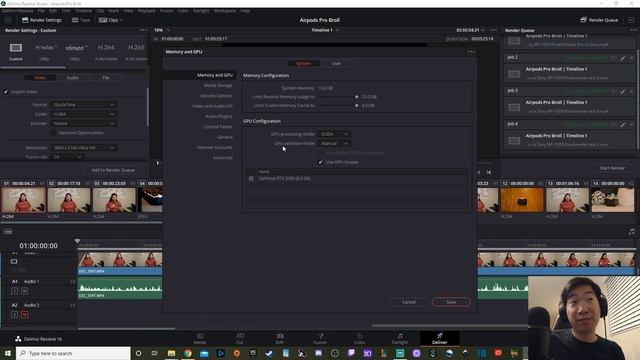Open the Resolution 3840 x 2160 dropdown
The width and height of the screenshot is (640, 360).
tap(83, 148)
